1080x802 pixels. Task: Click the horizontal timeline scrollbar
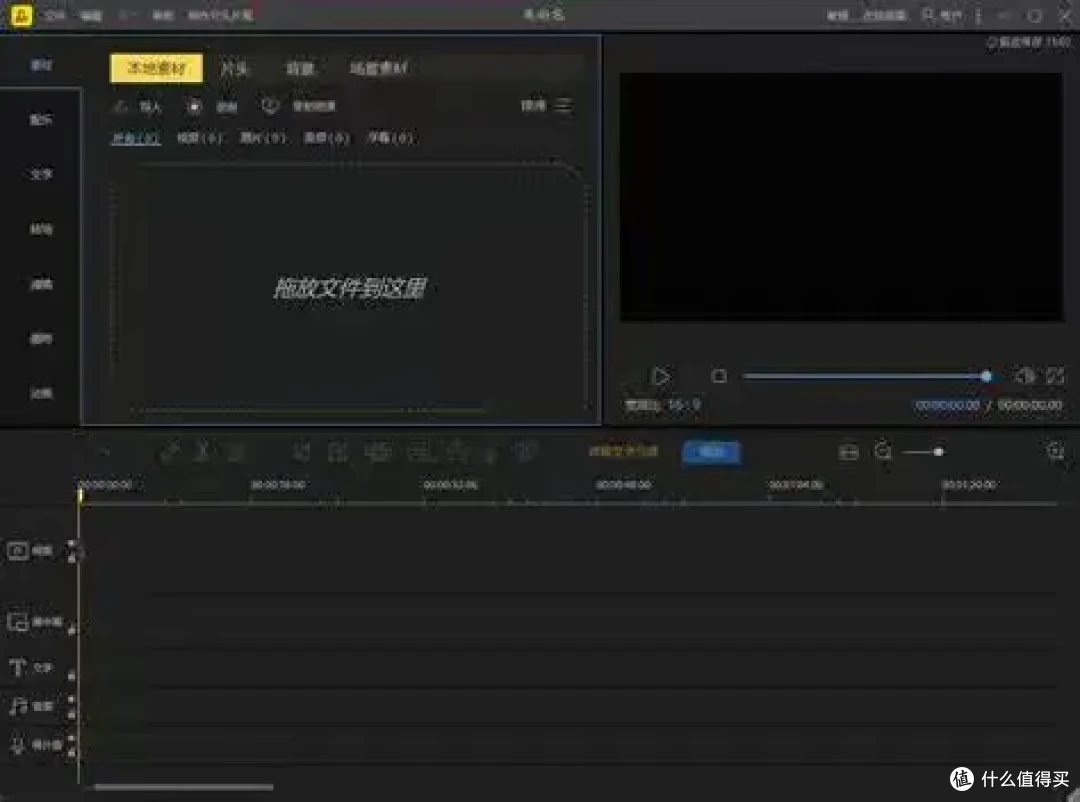point(184,787)
